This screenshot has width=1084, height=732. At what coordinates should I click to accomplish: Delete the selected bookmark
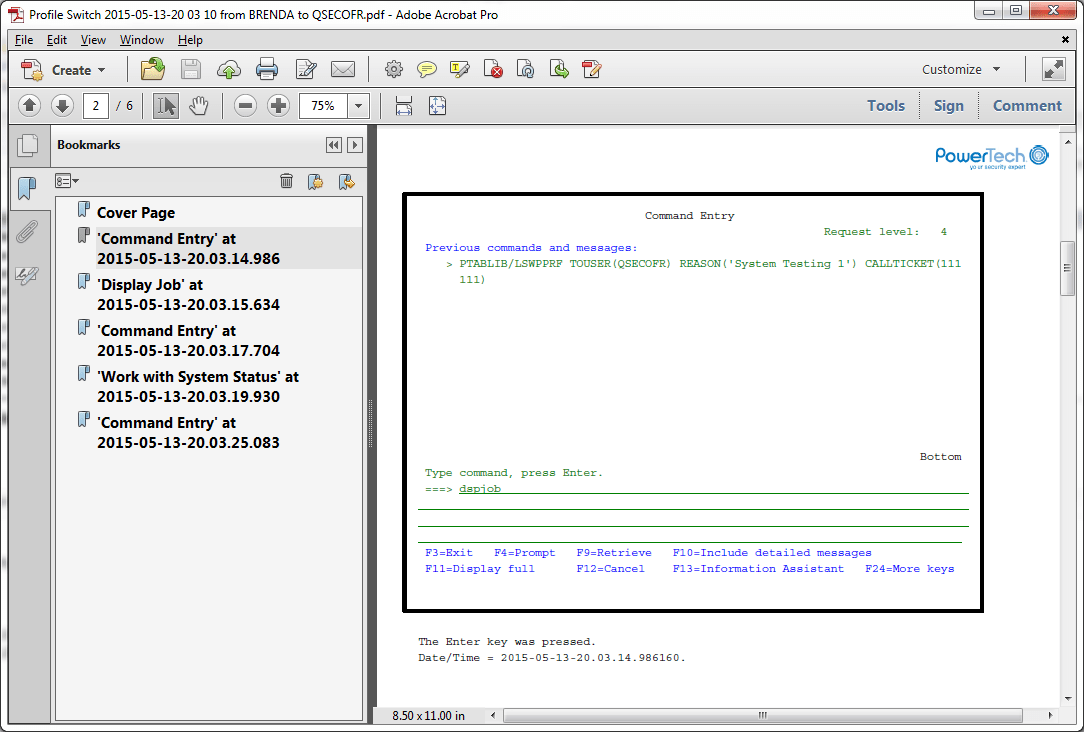287,181
